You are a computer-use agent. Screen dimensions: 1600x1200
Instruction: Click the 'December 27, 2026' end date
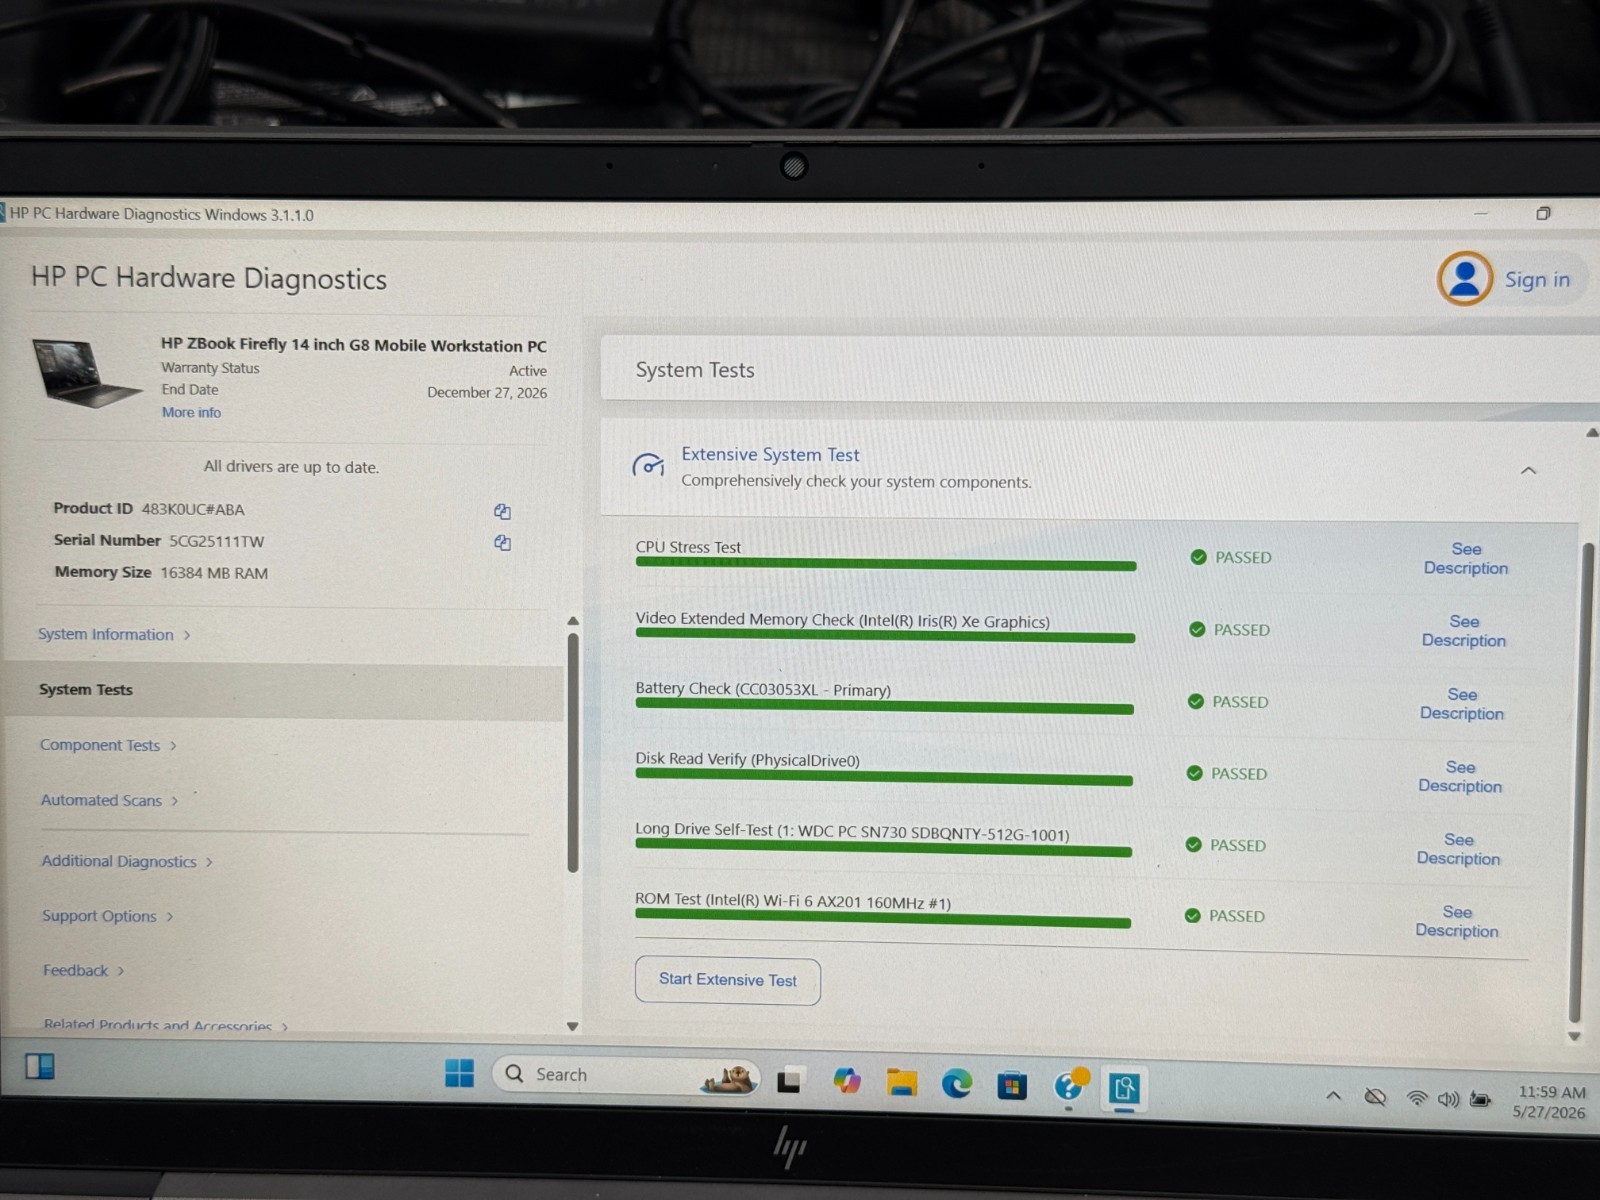(487, 392)
